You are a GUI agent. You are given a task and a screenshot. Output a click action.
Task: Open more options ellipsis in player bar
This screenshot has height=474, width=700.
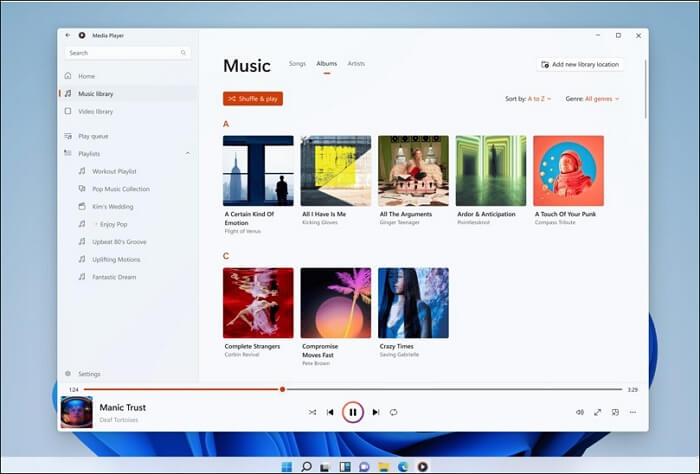[x=633, y=412]
